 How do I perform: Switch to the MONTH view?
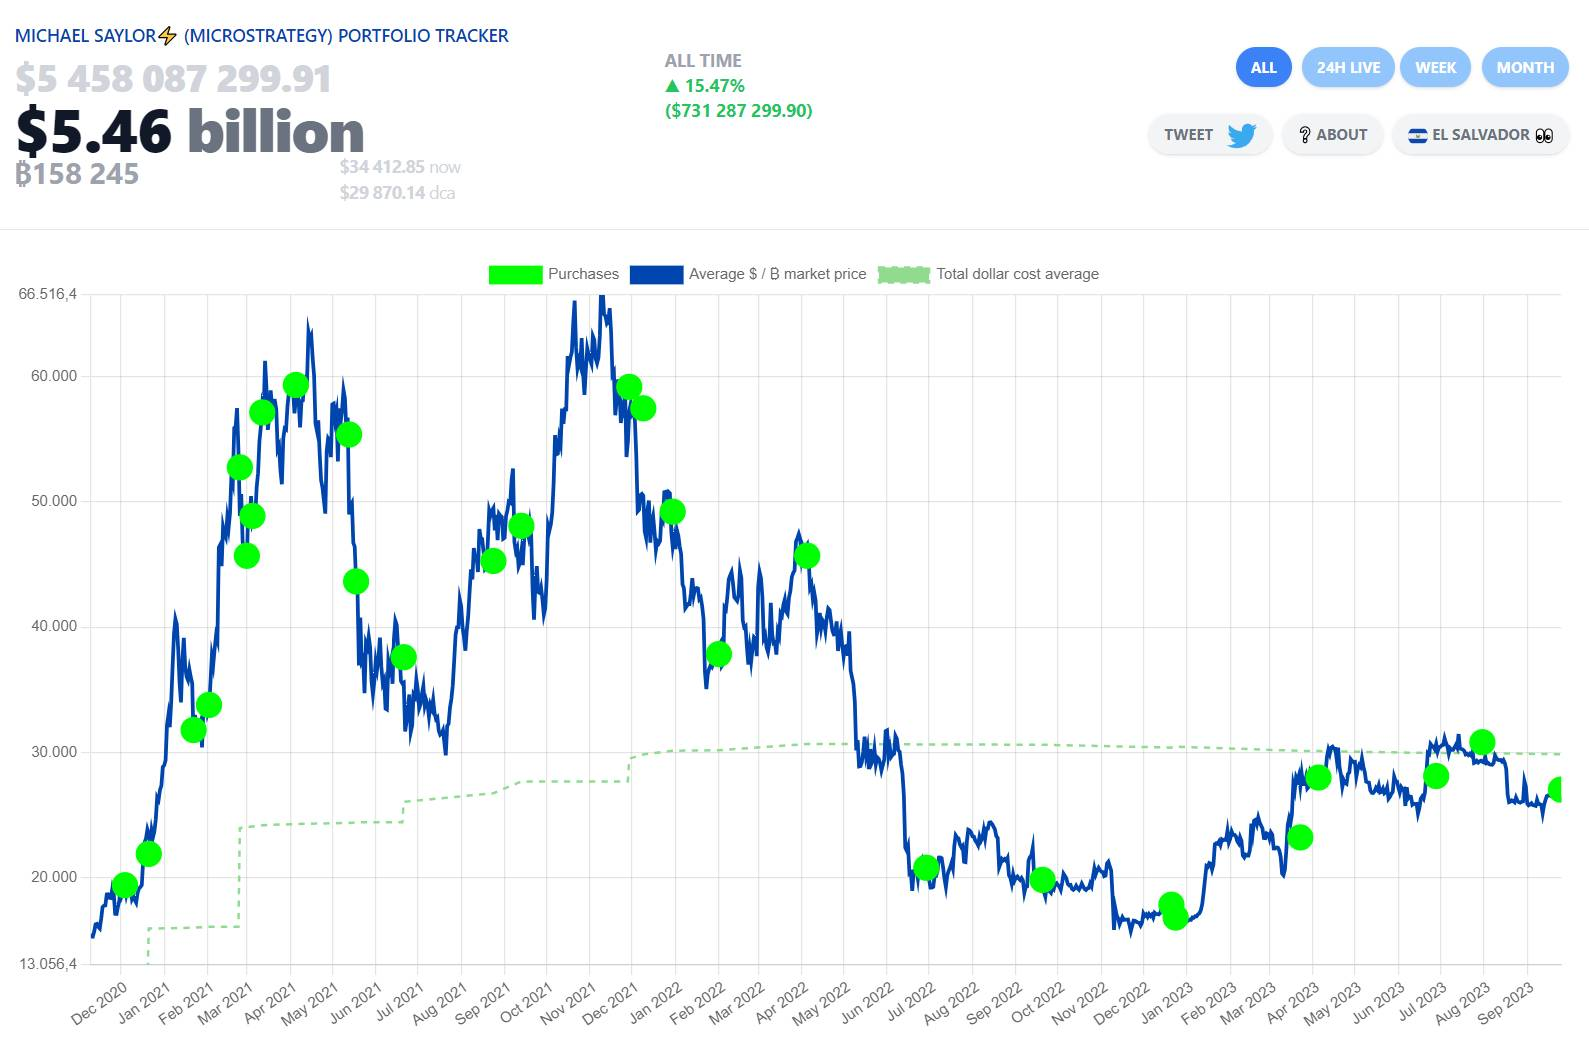(x=1525, y=67)
